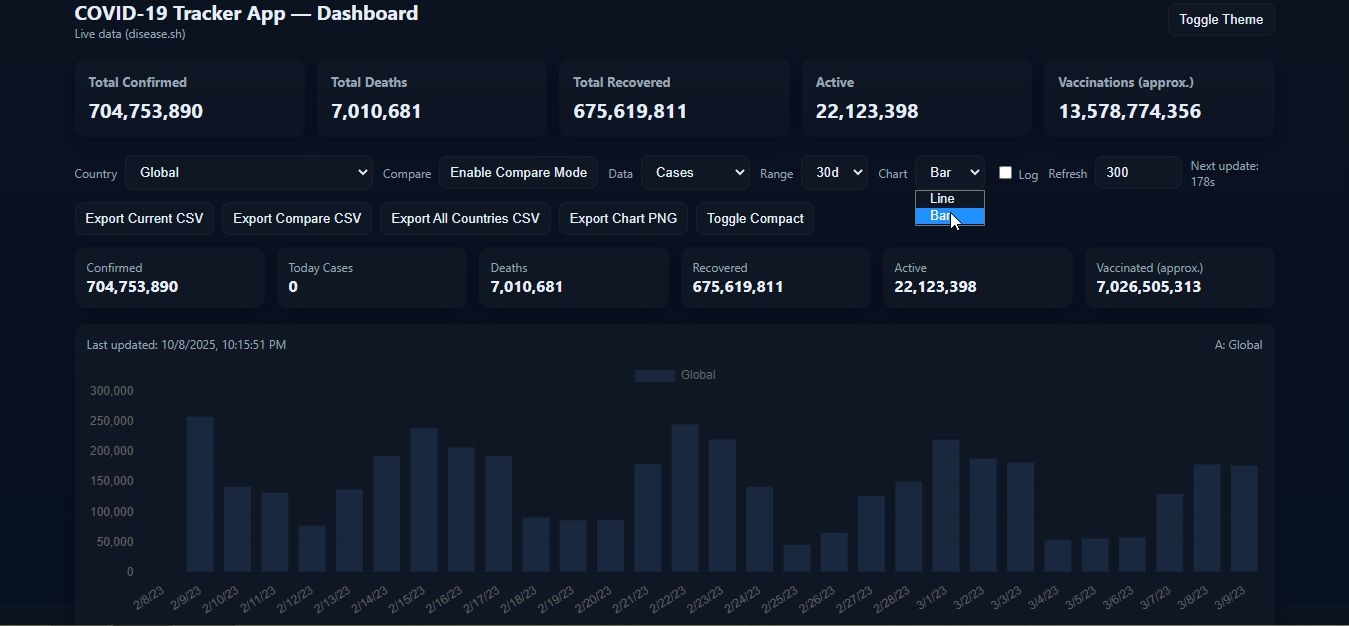
Task: Enable the Log scale checkbox
Action: click(1005, 173)
